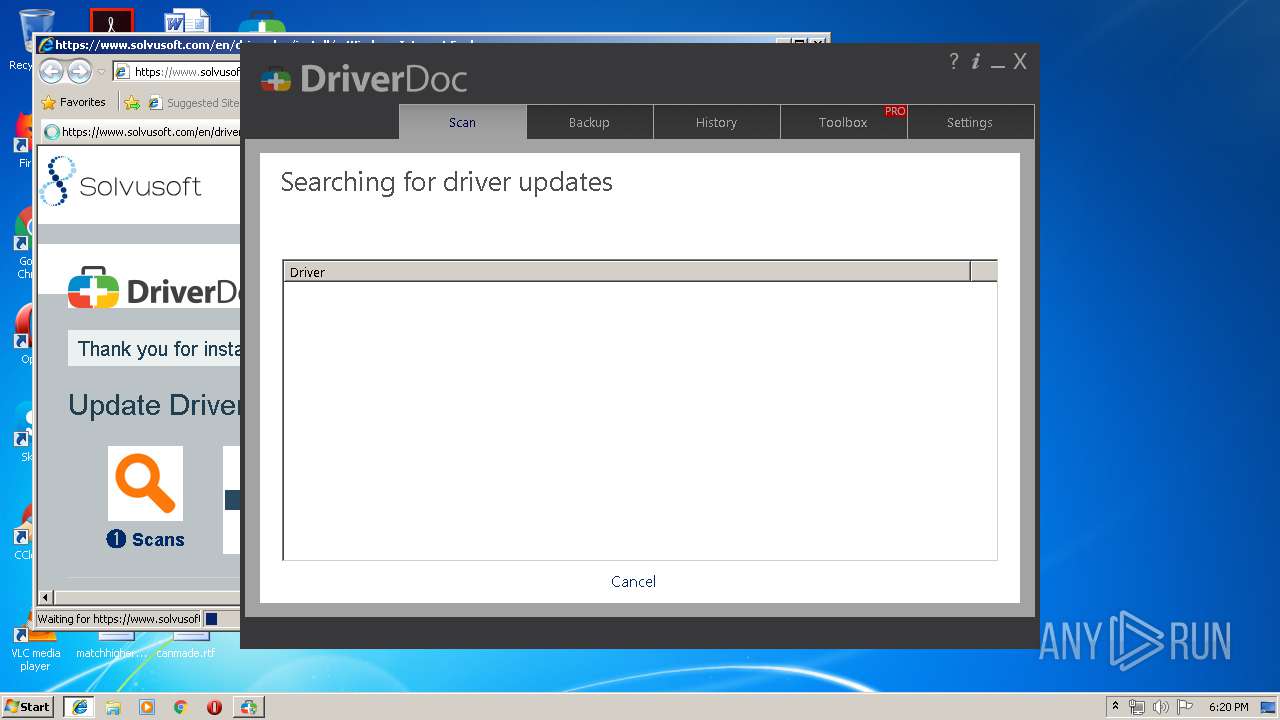Click the Solvusoft logo in browser
The width and height of the screenshot is (1280, 720).
point(121,182)
